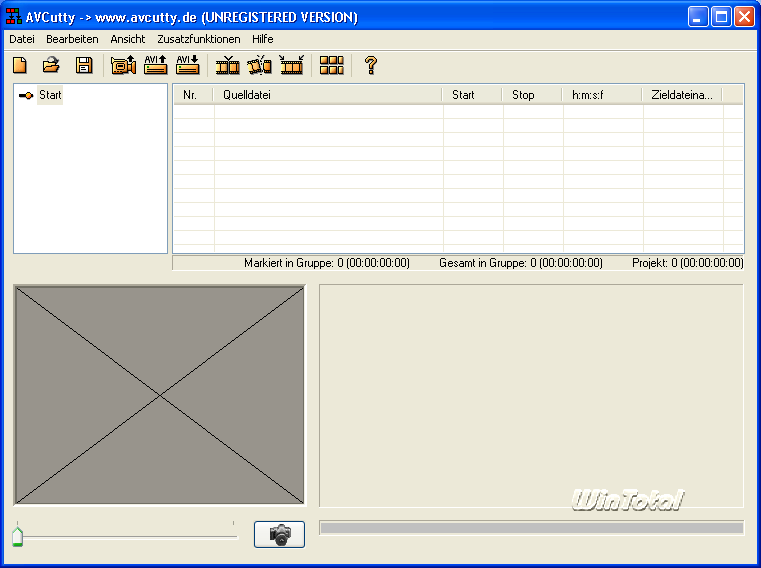Click the Projekt: 0 status text

click(687, 263)
